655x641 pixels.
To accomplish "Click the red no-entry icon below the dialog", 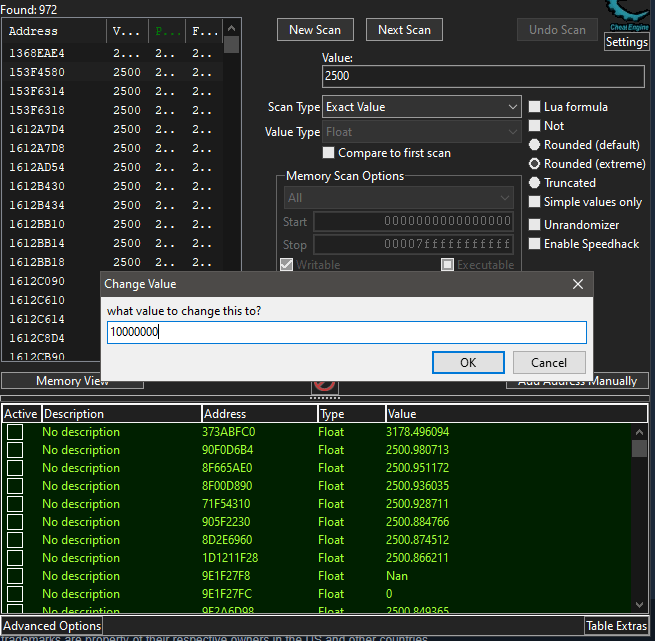I will [x=325, y=385].
